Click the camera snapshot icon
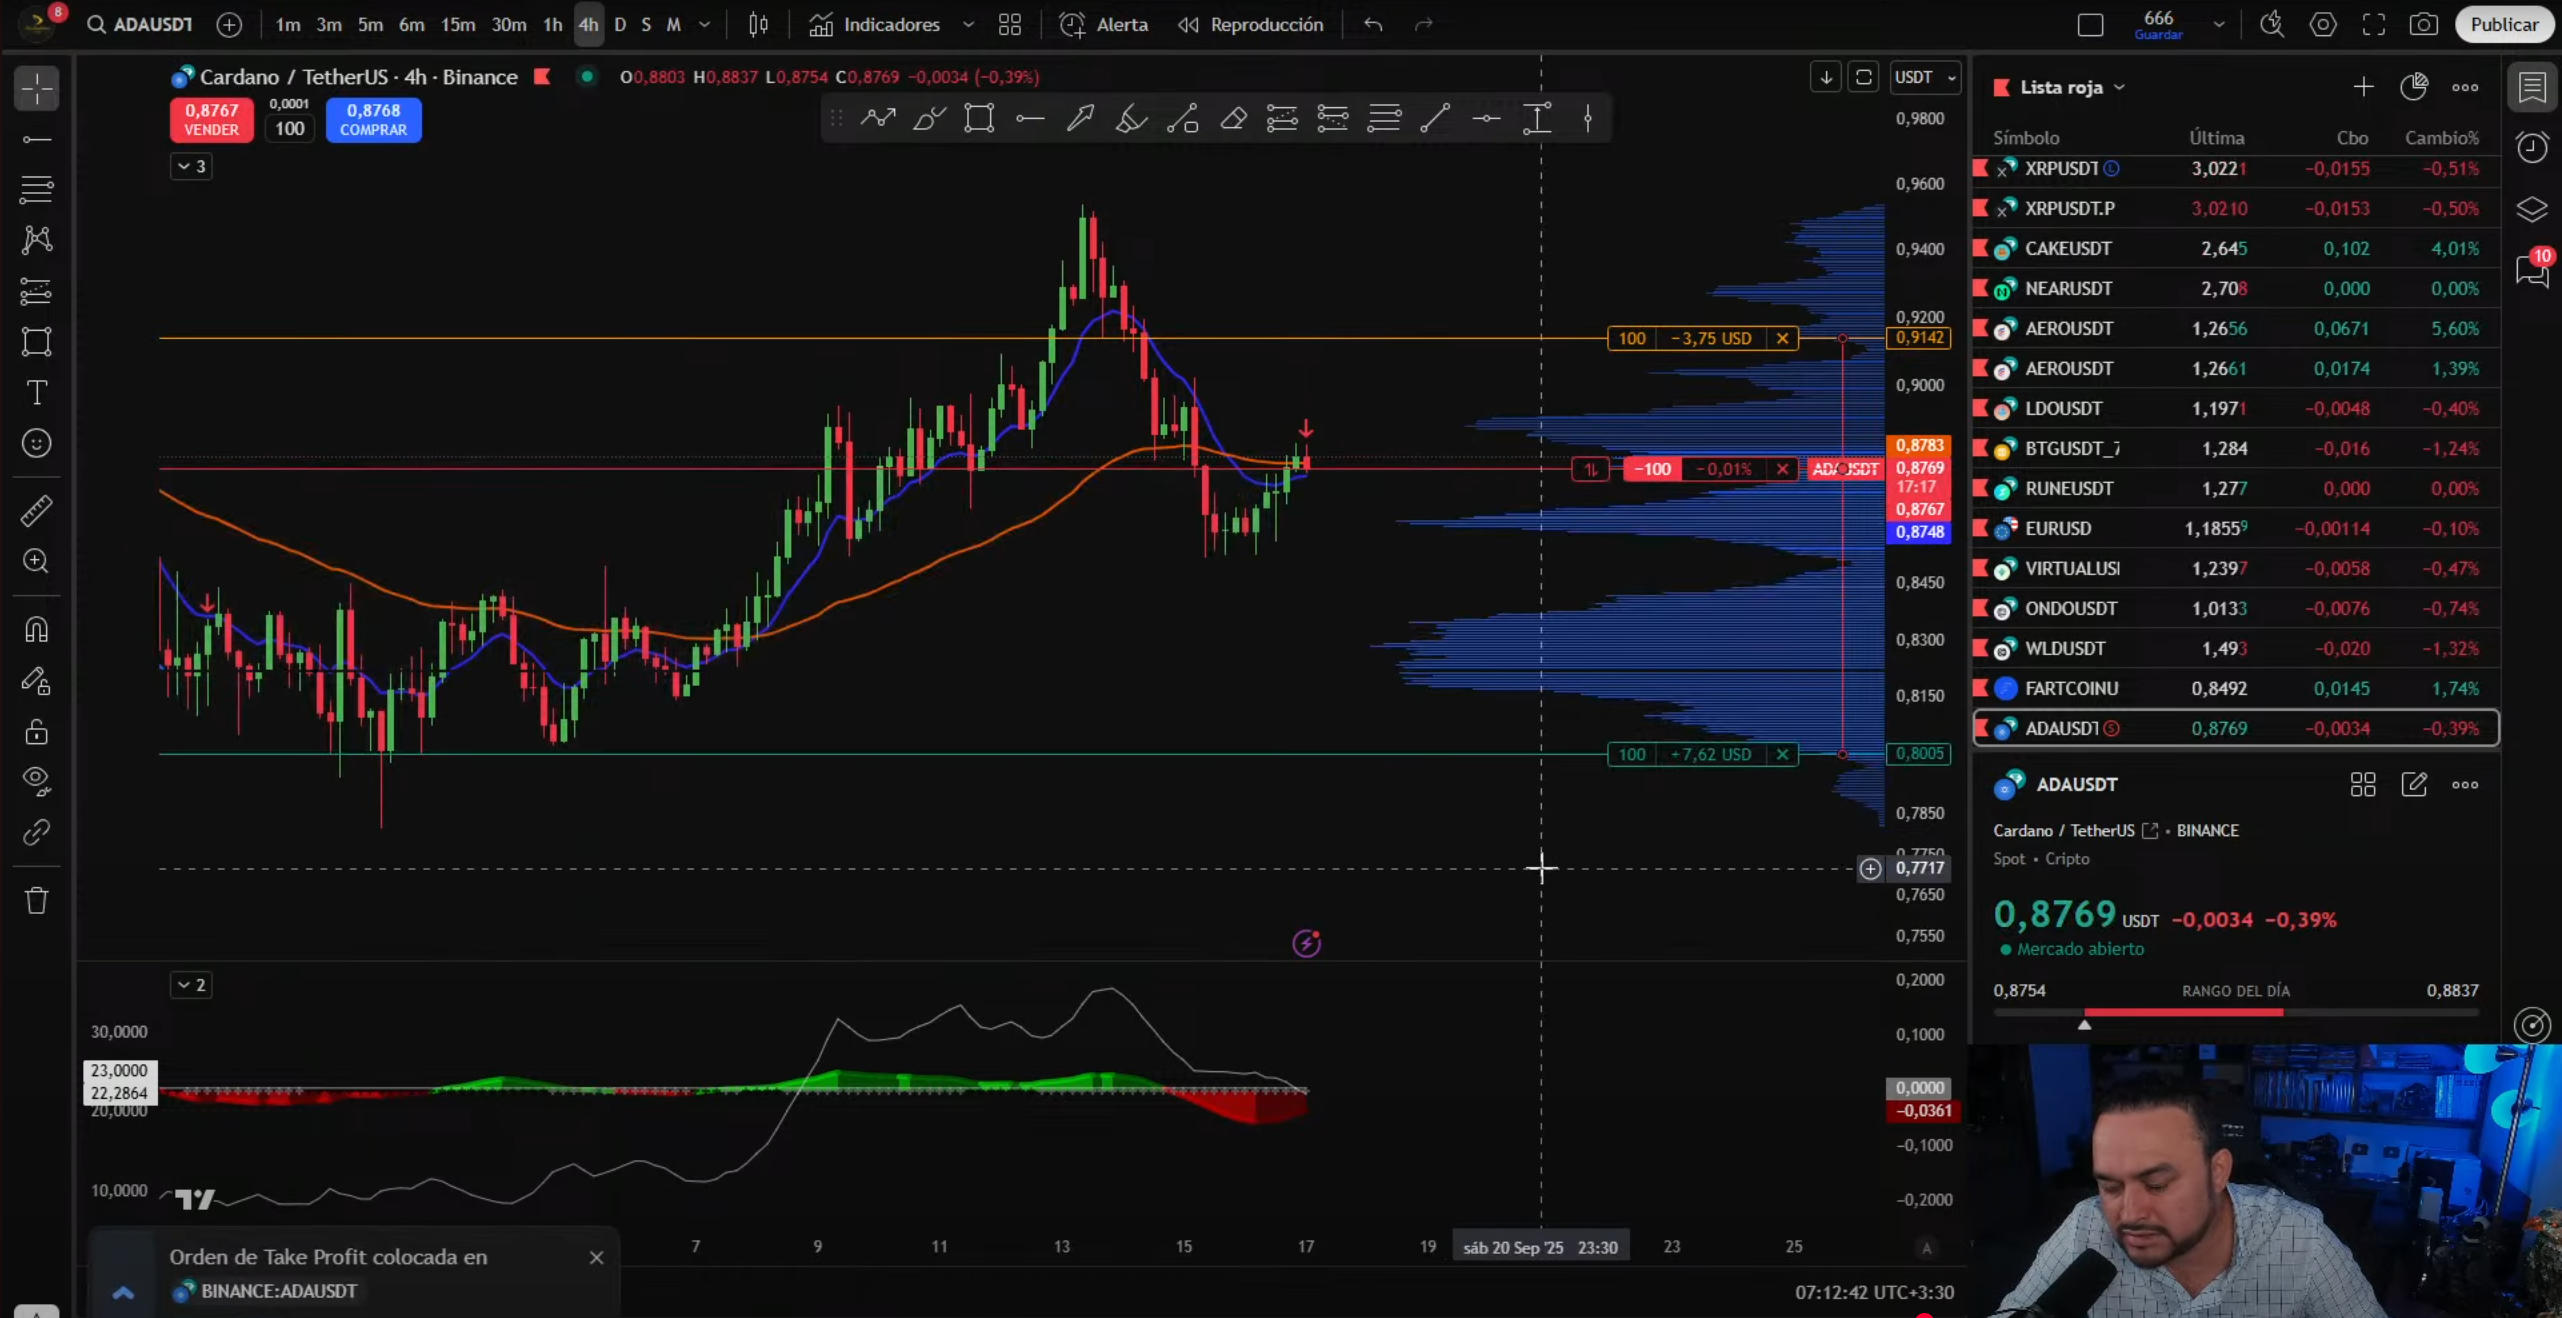 pos(2423,24)
